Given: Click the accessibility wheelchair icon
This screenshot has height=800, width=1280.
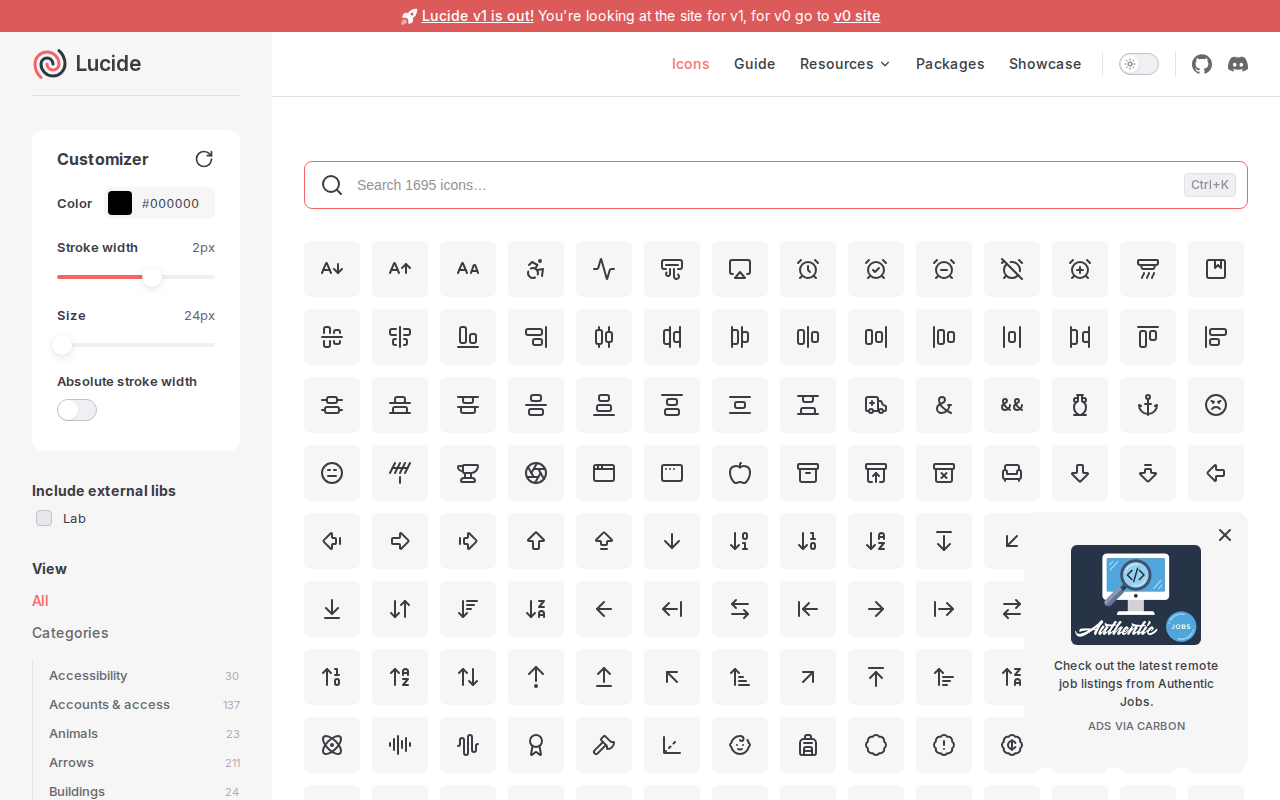Looking at the screenshot, I should click(x=536, y=269).
